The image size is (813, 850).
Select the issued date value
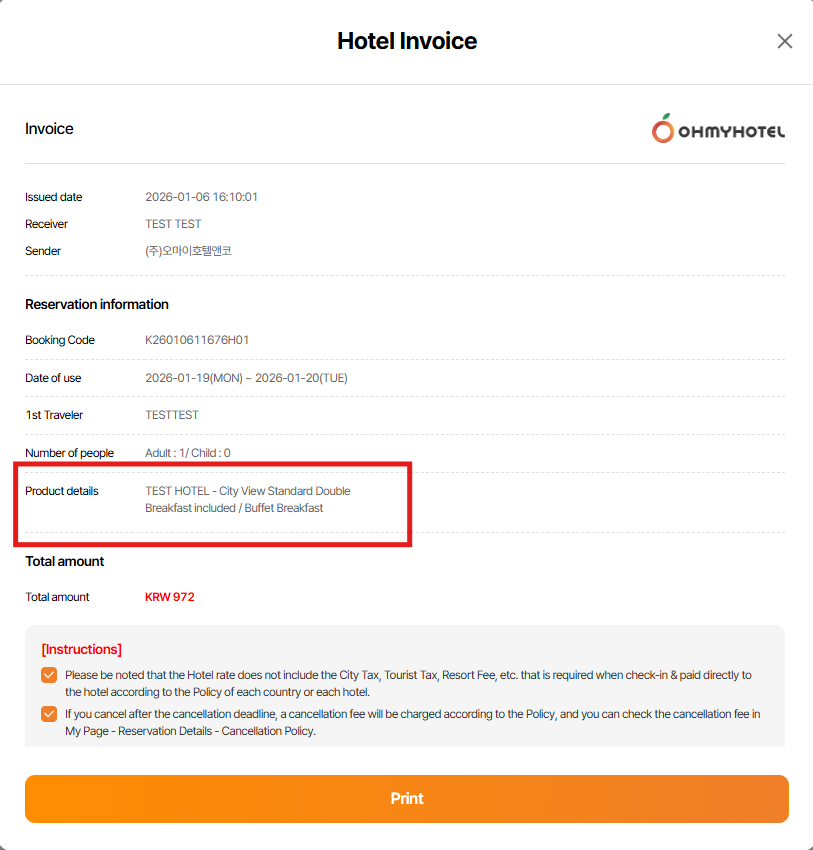[x=201, y=197]
